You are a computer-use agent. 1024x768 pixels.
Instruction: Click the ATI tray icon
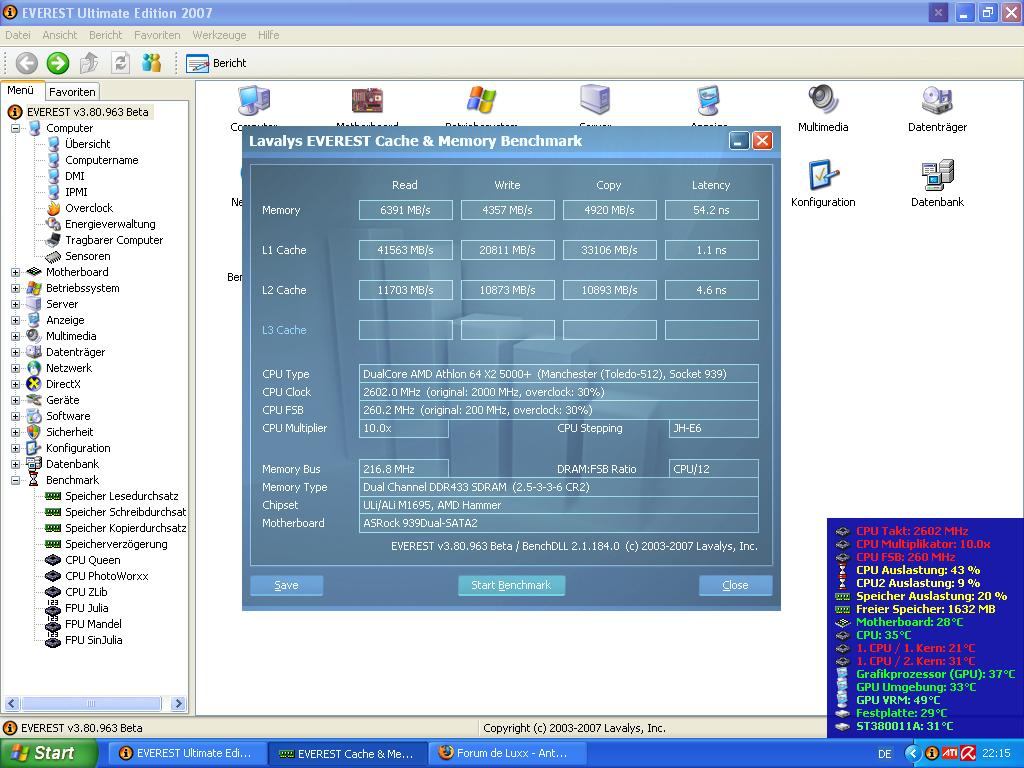pos(950,754)
